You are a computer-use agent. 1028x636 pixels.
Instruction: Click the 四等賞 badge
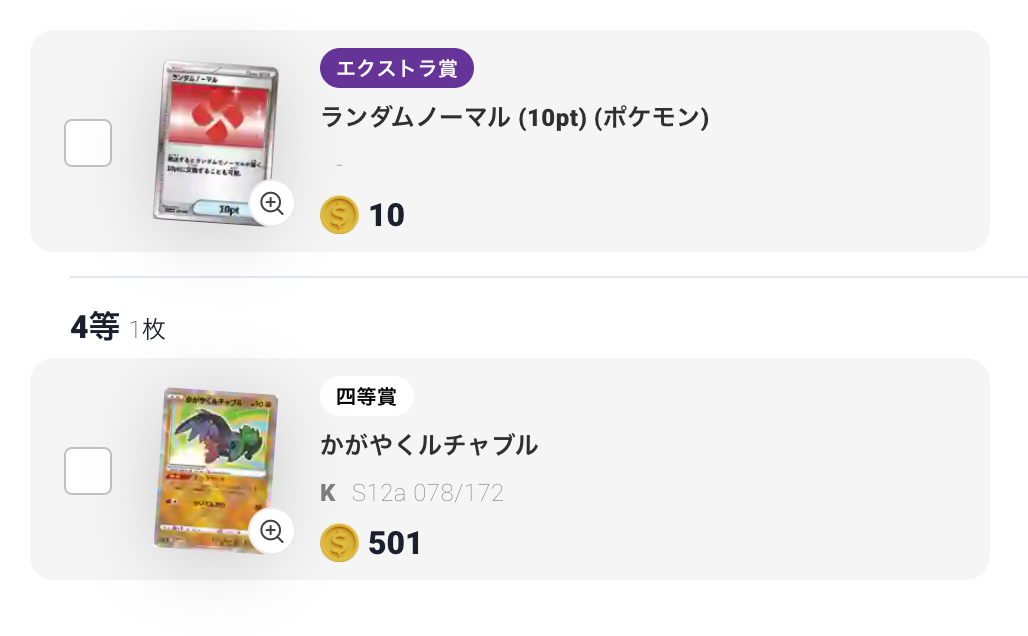click(x=367, y=396)
